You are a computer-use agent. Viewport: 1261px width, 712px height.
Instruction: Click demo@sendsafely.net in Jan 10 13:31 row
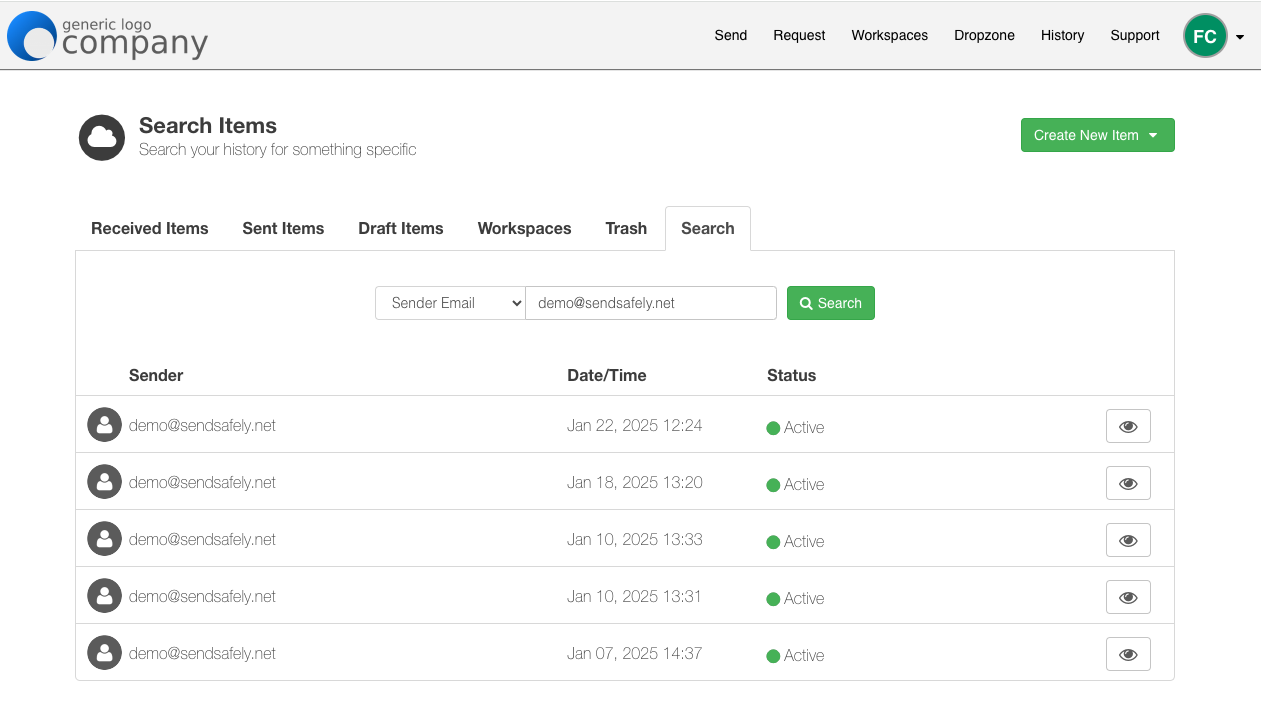click(202, 596)
